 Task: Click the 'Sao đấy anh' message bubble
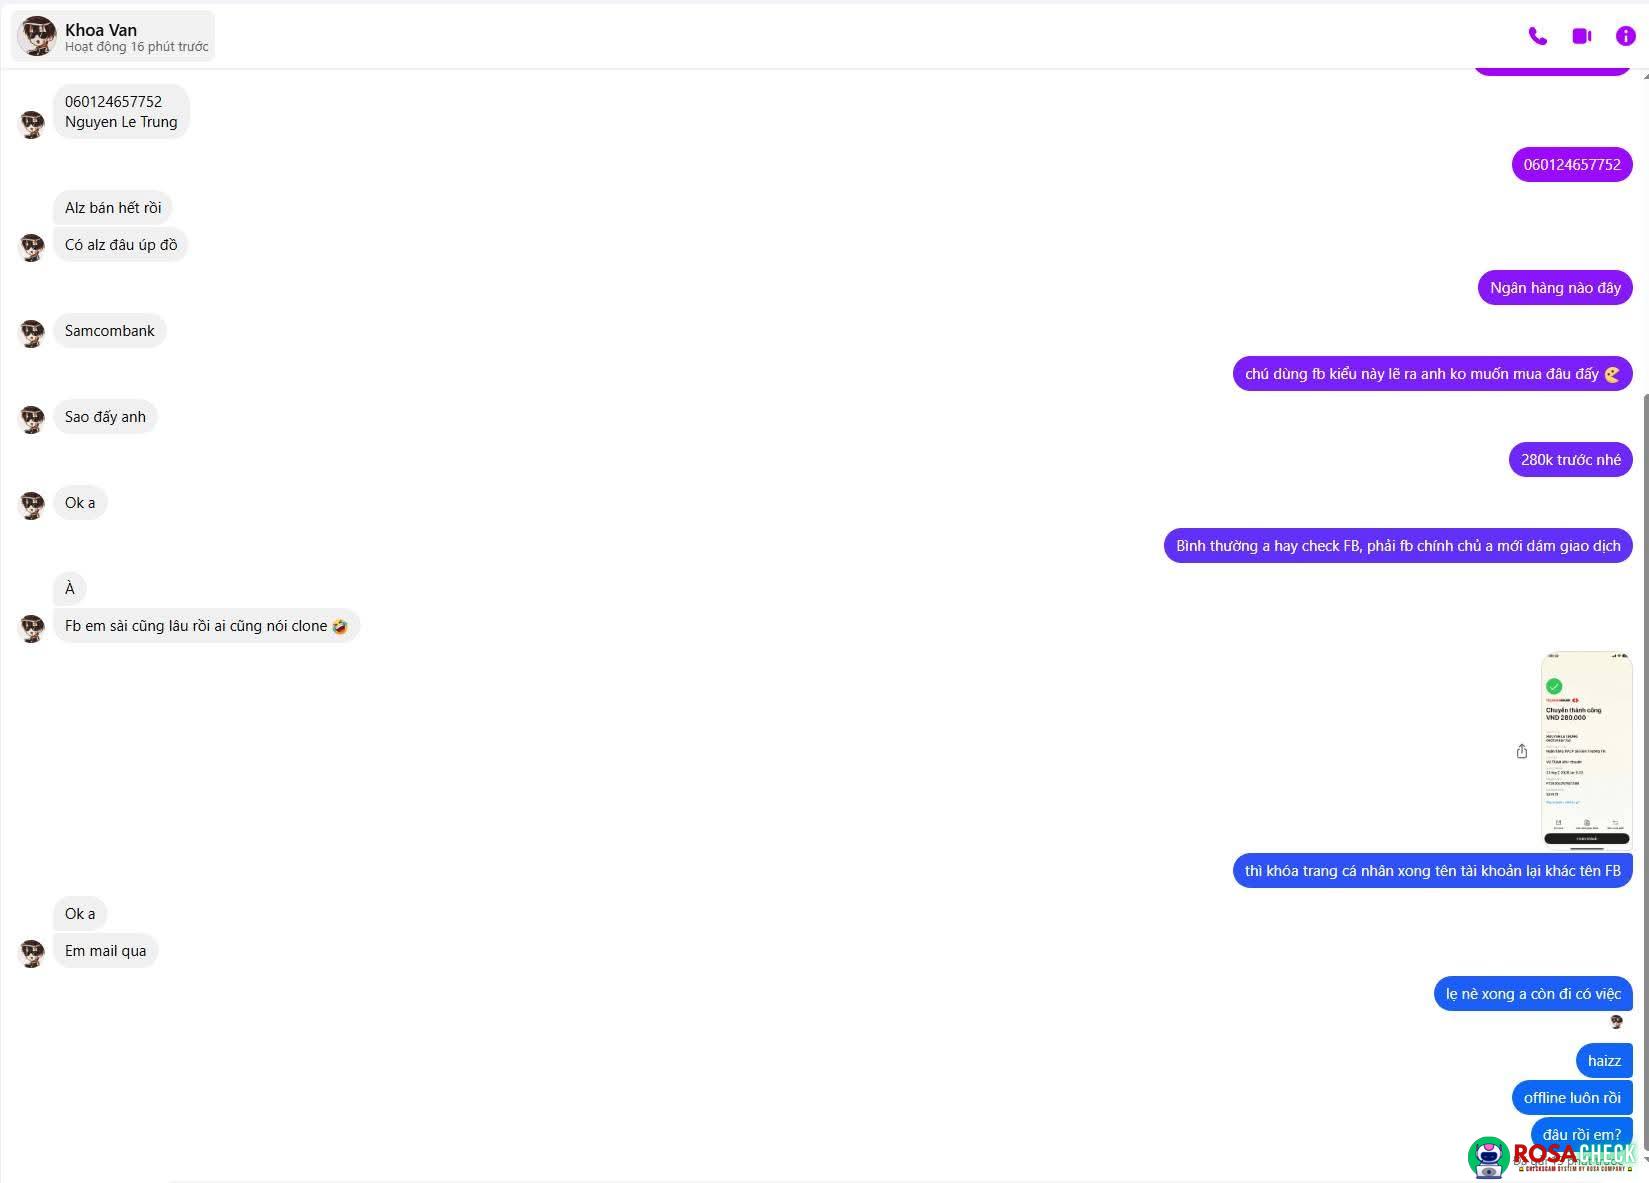[x=105, y=417]
